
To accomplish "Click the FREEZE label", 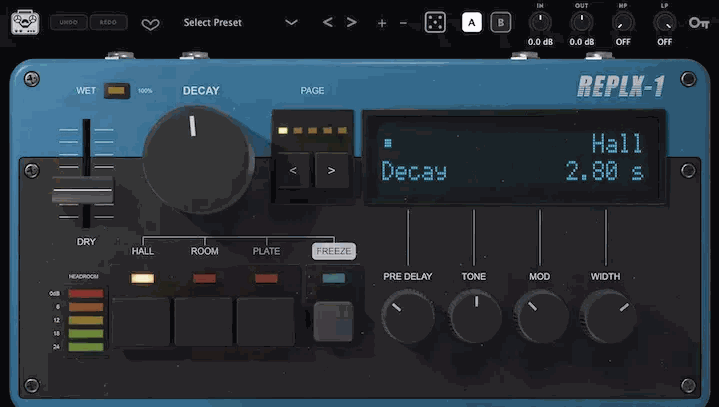I will pos(334,251).
